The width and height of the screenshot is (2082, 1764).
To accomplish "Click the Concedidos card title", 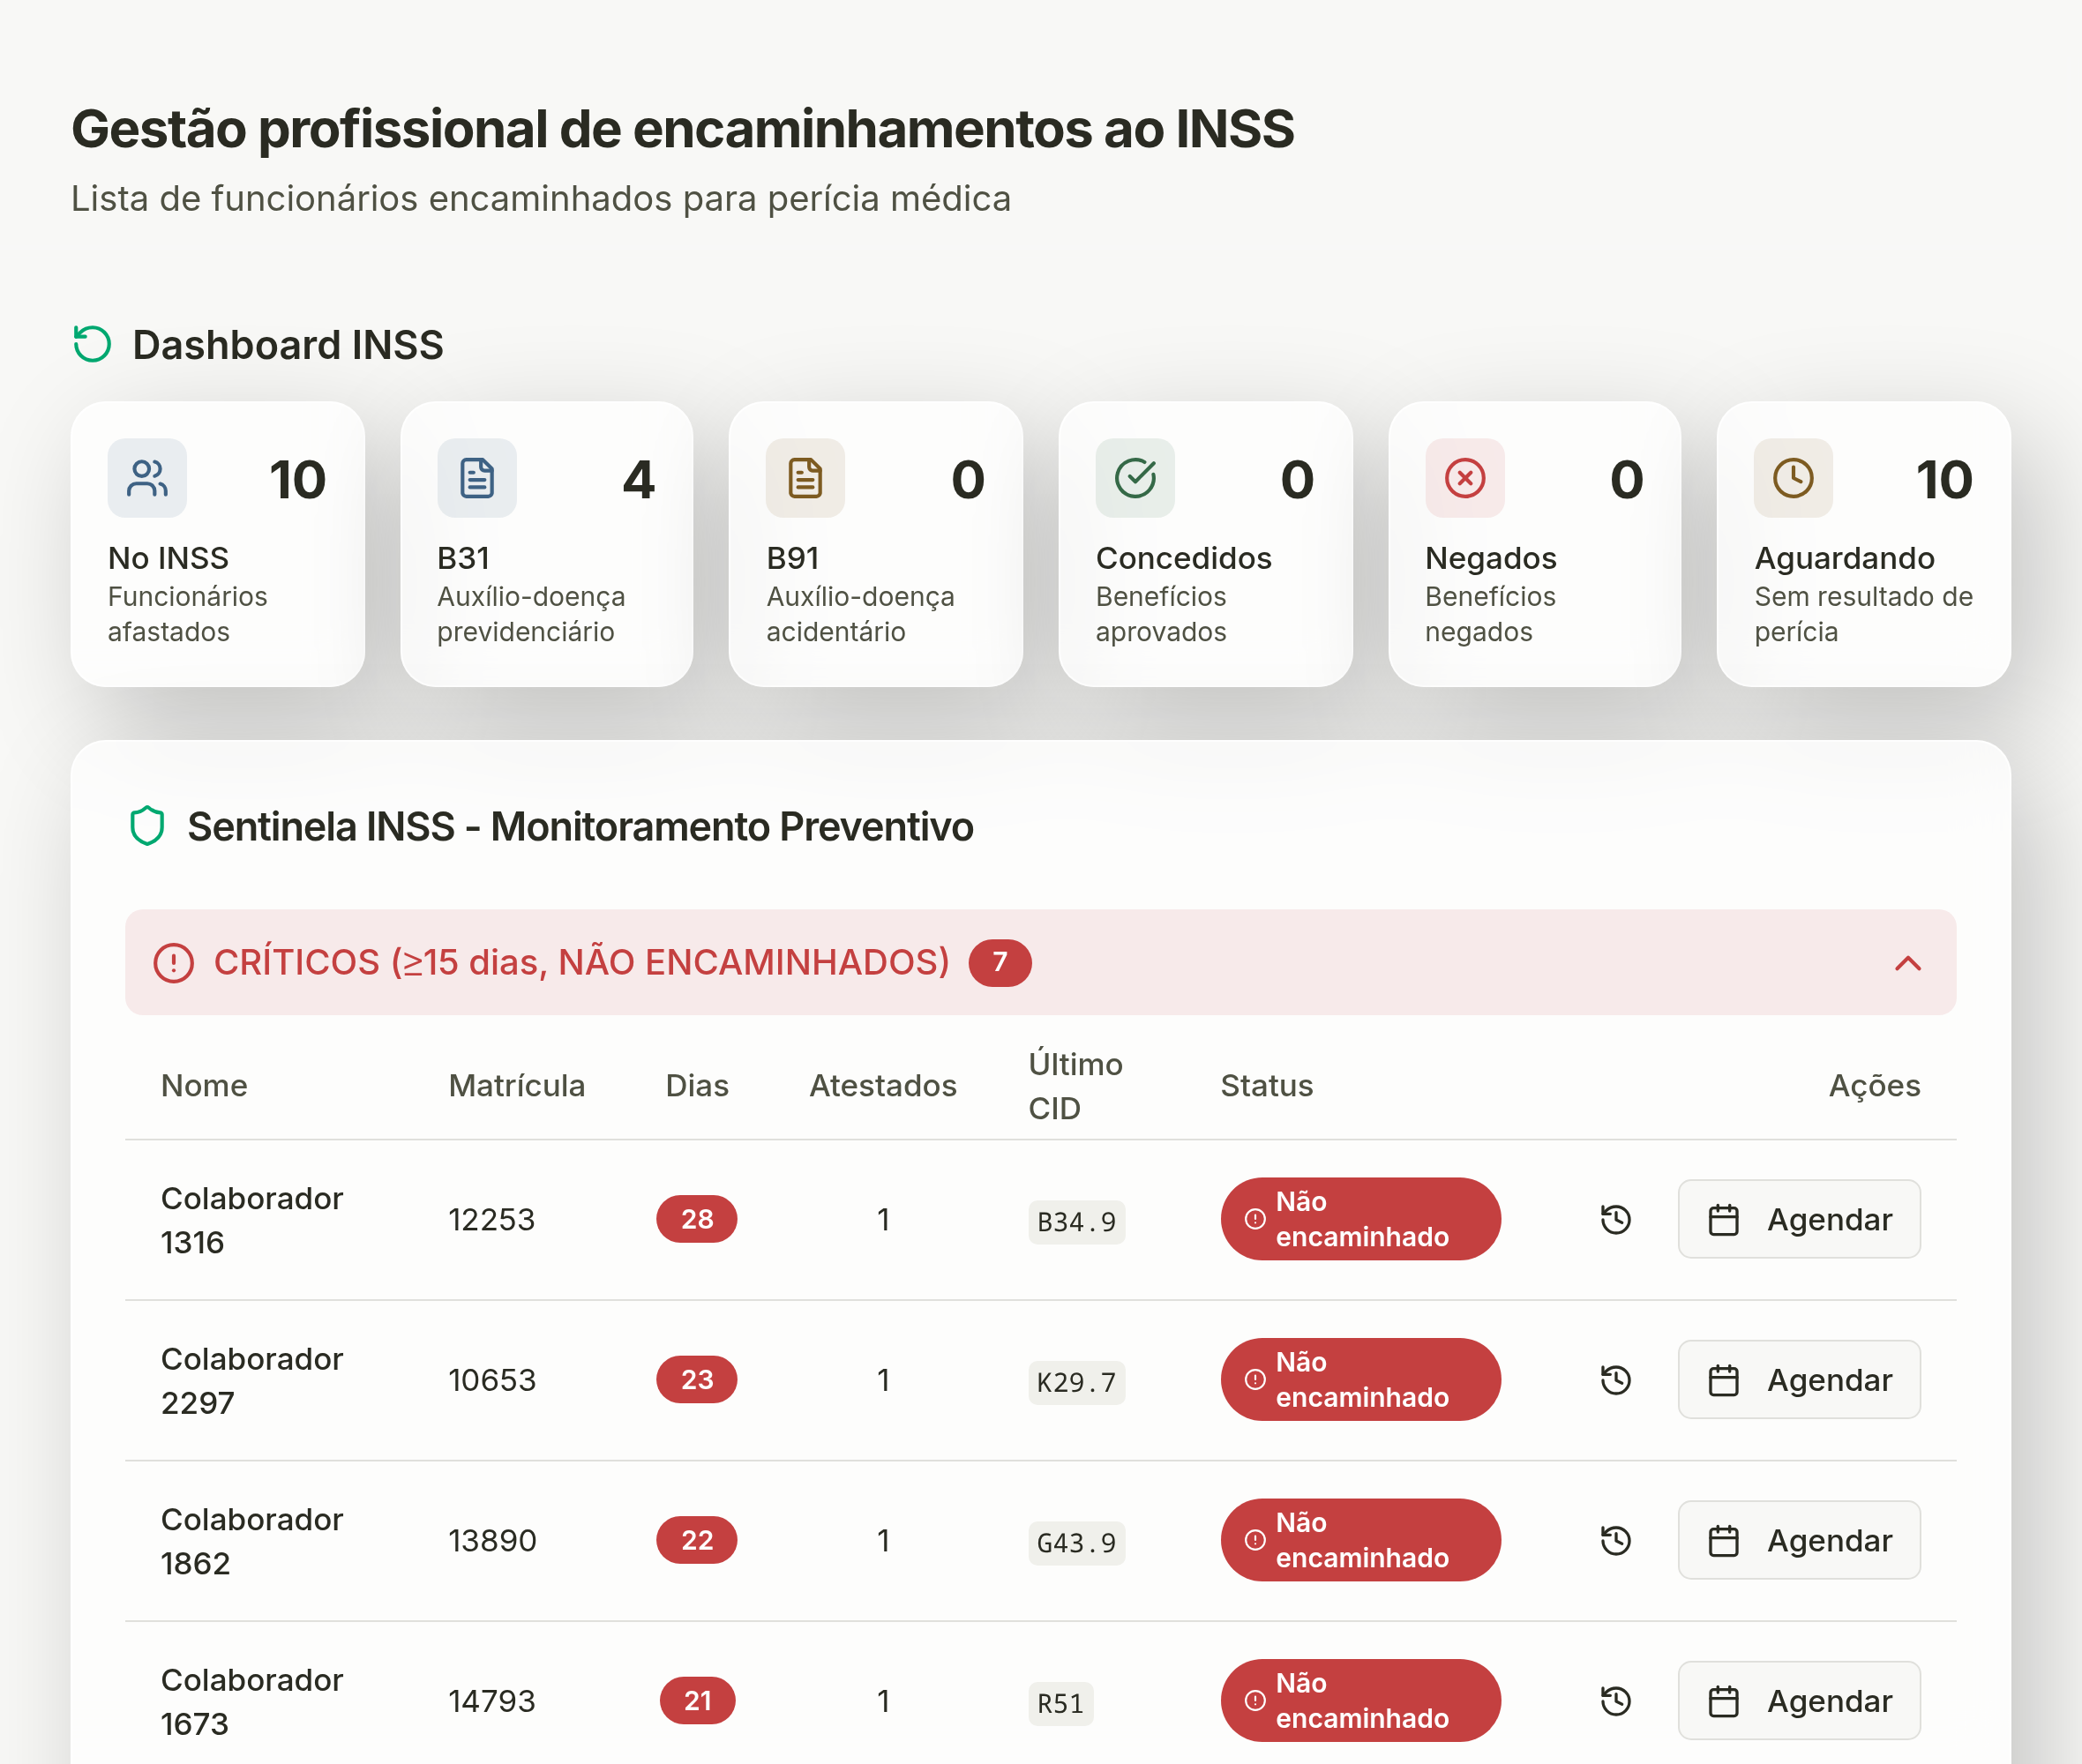I will (1184, 558).
